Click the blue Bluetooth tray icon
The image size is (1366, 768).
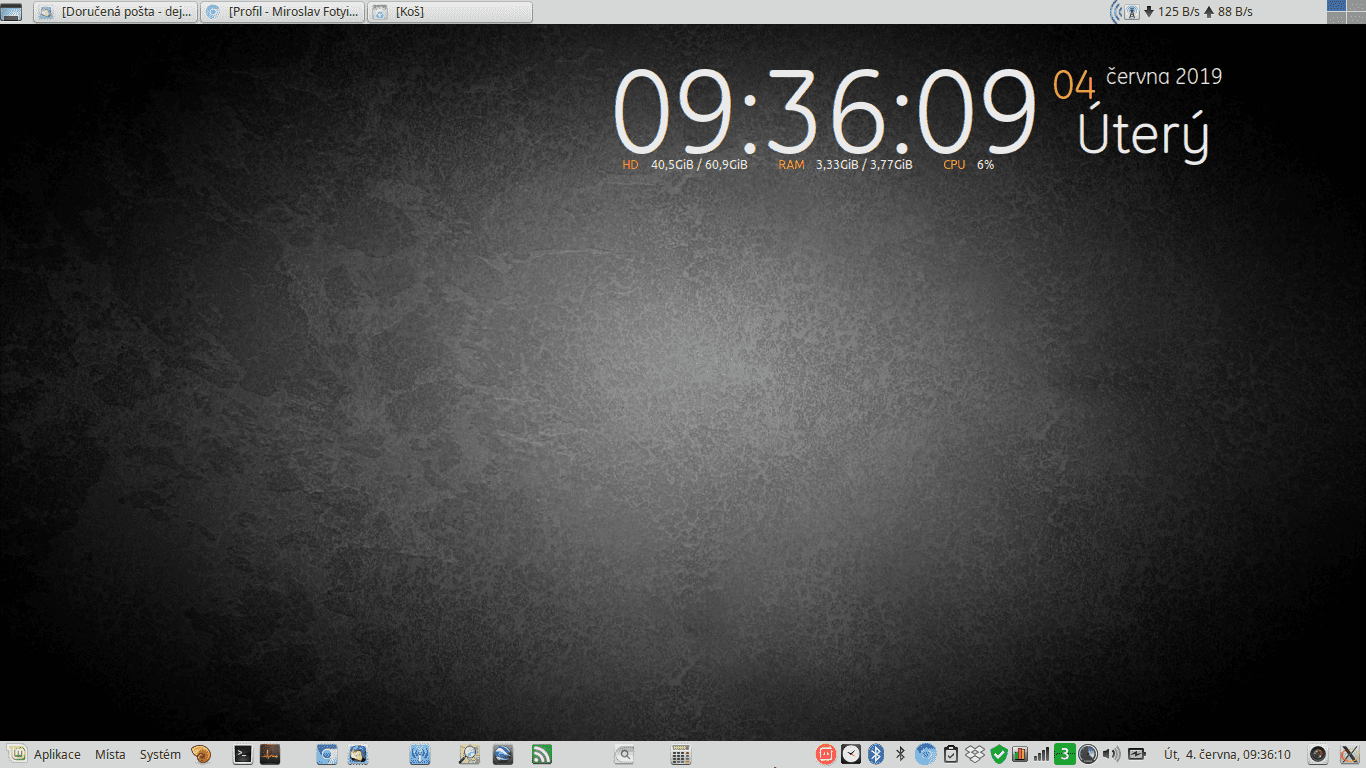point(876,754)
